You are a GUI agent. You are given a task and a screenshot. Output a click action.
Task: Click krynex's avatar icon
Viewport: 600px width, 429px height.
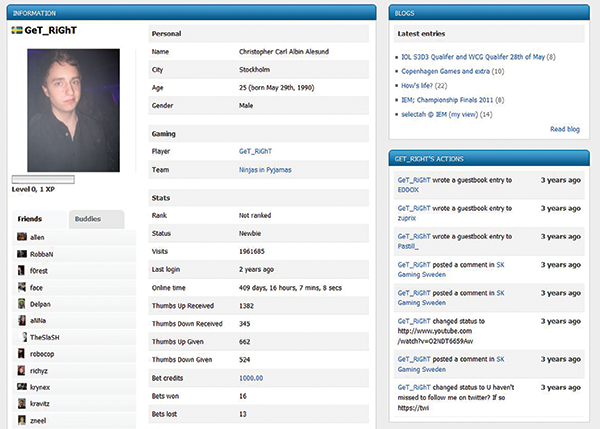point(22,386)
